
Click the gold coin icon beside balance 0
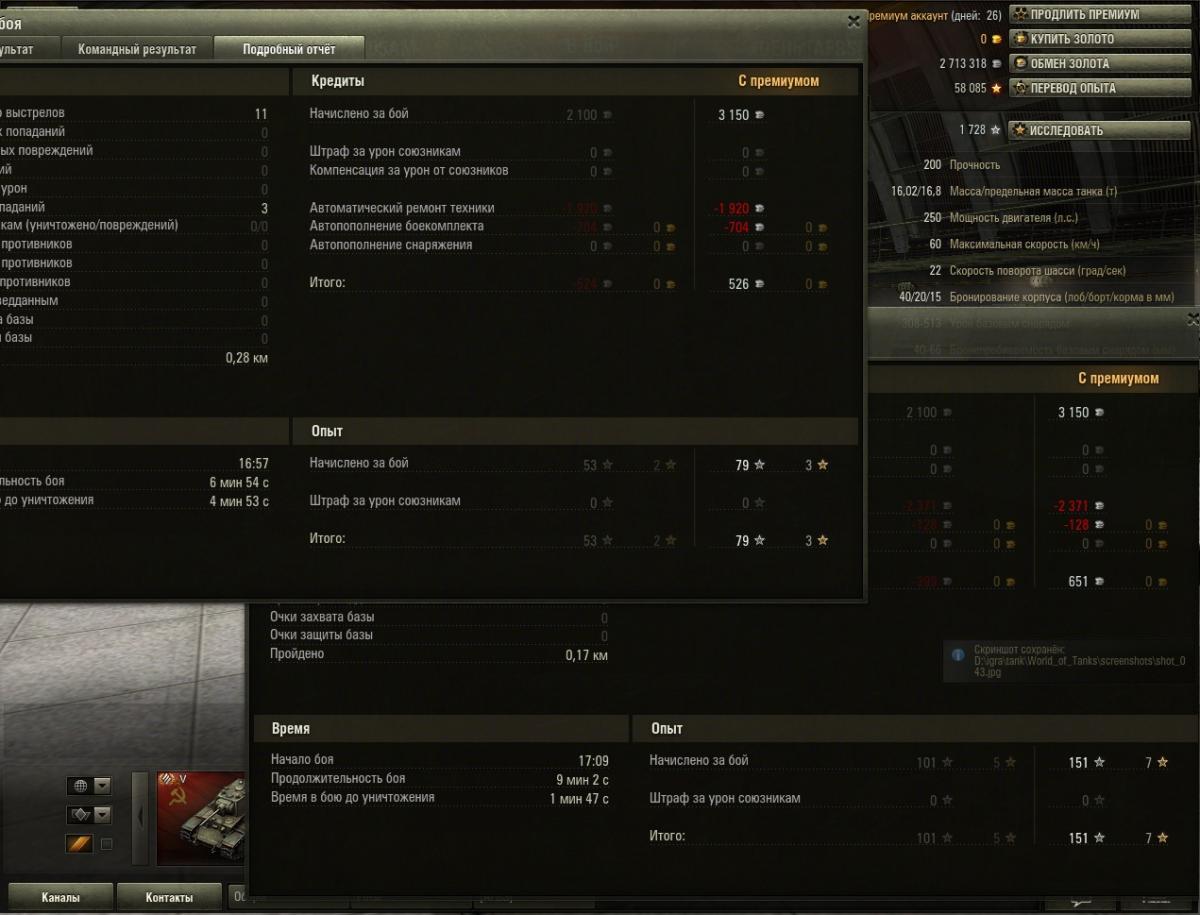click(996, 40)
